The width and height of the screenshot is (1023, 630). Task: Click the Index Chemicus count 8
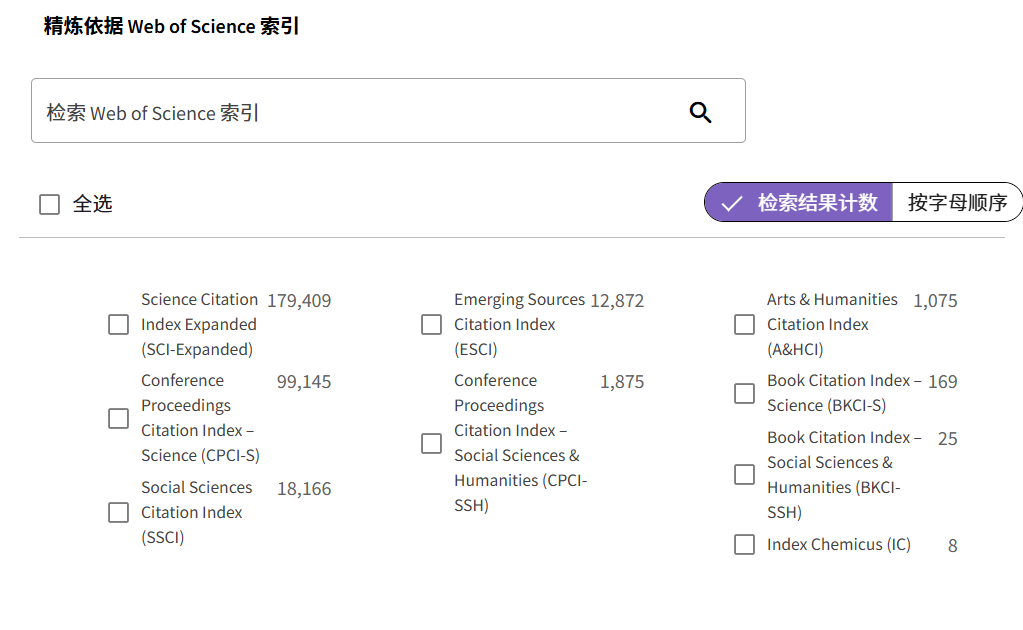click(x=951, y=545)
